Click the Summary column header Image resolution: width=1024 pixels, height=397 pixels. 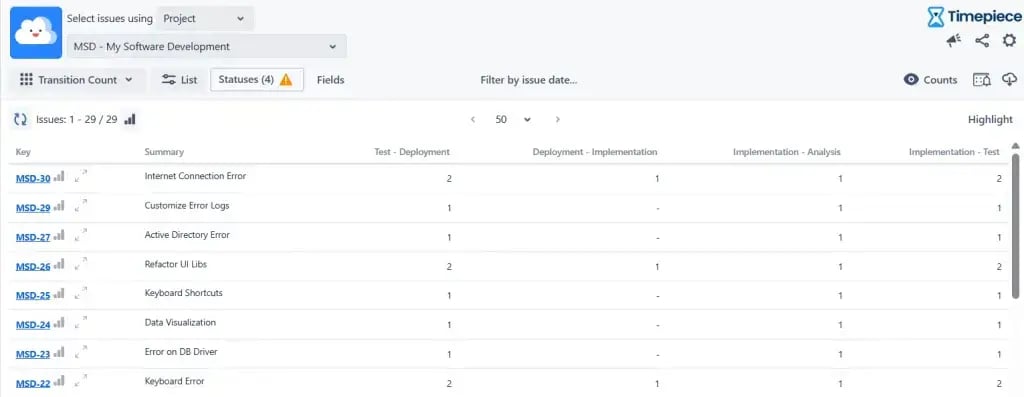coord(164,151)
